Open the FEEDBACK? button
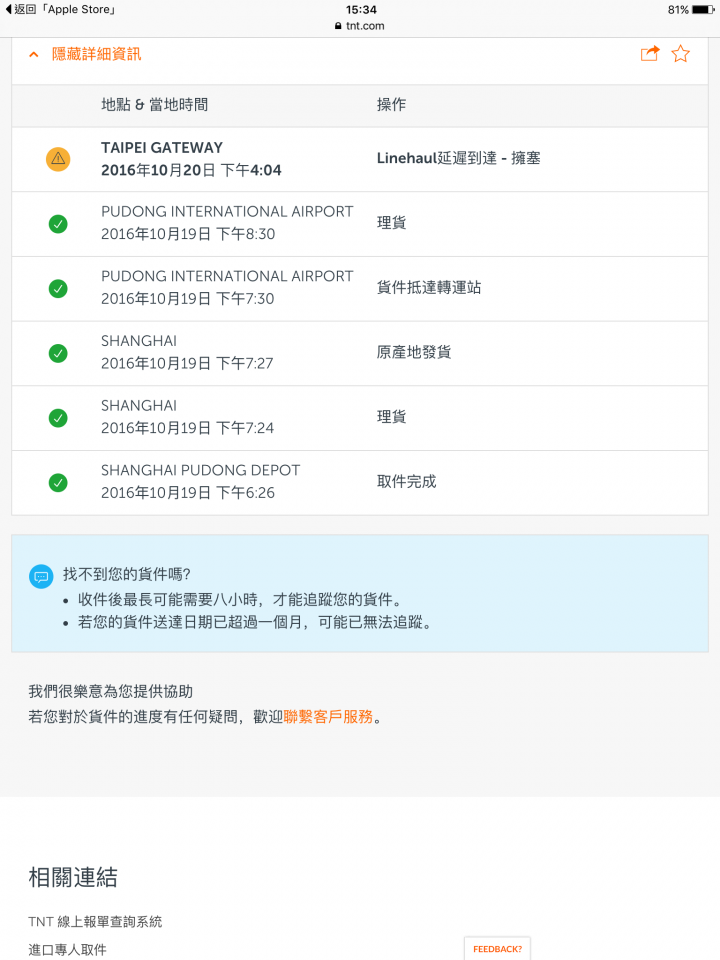Viewport: 720px width, 960px height. click(x=497, y=949)
